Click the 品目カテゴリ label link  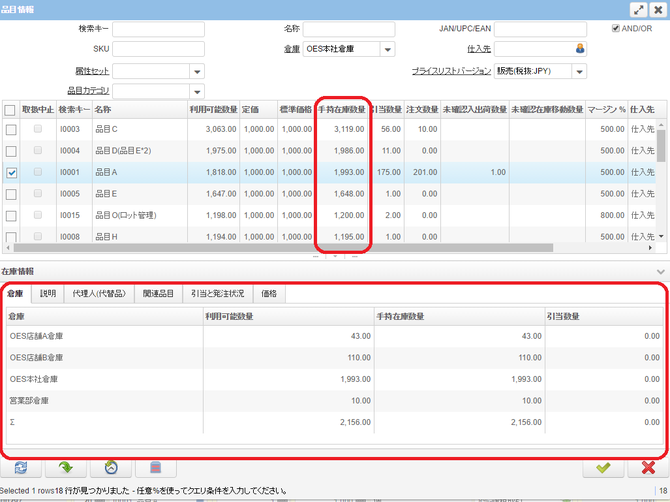pyautogui.click(x=88, y=91)
